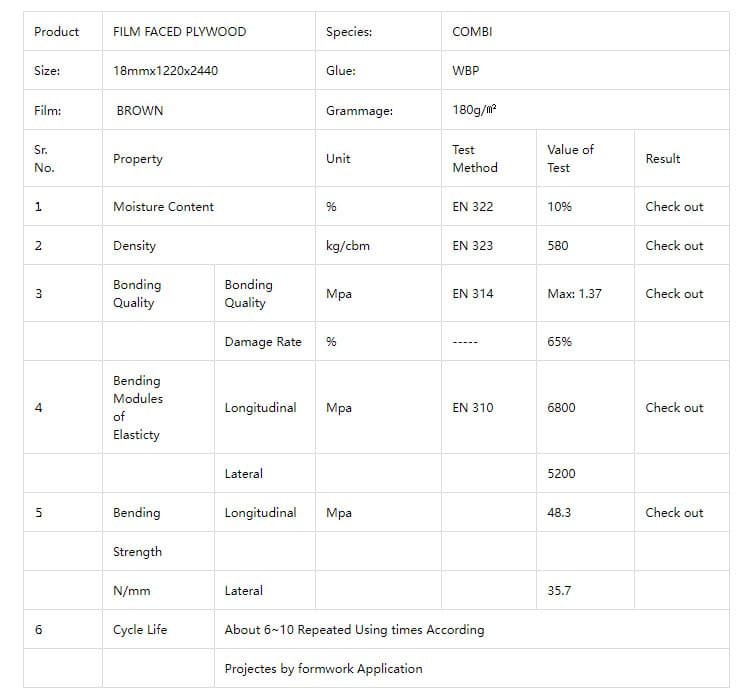
Task: Click the Bending Modules of Elasticty cell
Action: point(138,408)
